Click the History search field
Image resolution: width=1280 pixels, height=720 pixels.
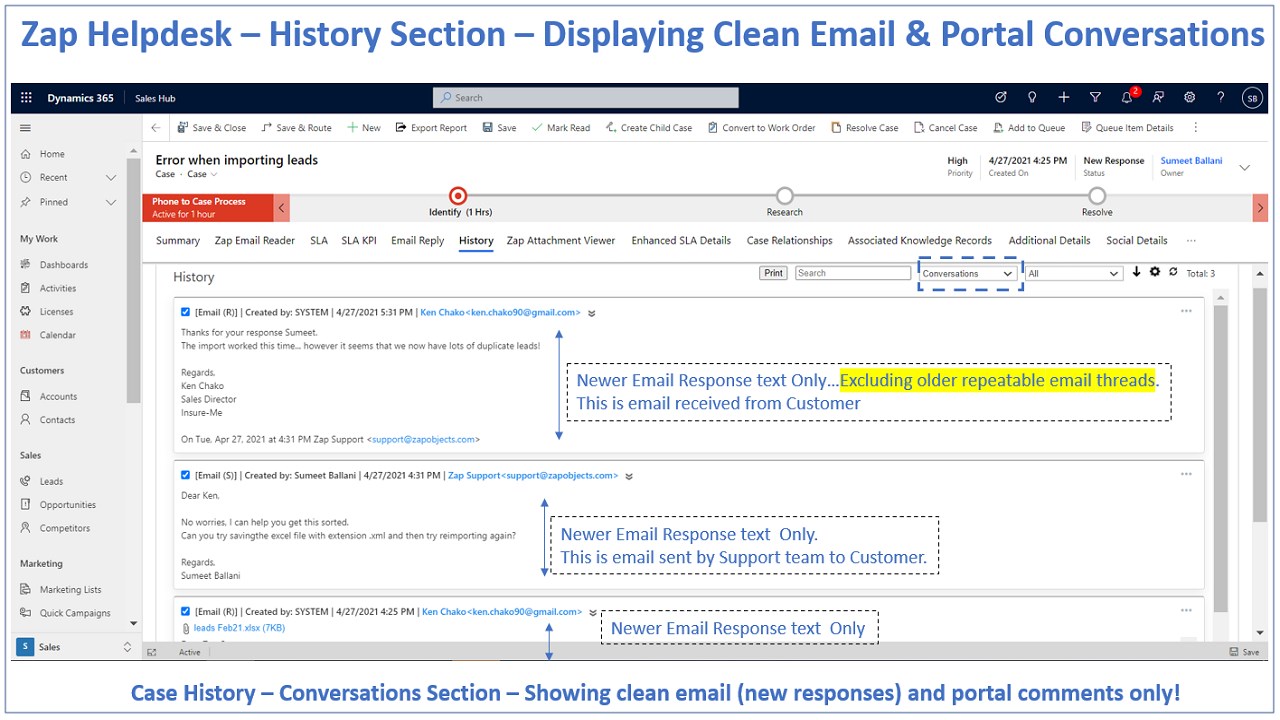click(853, 273)
